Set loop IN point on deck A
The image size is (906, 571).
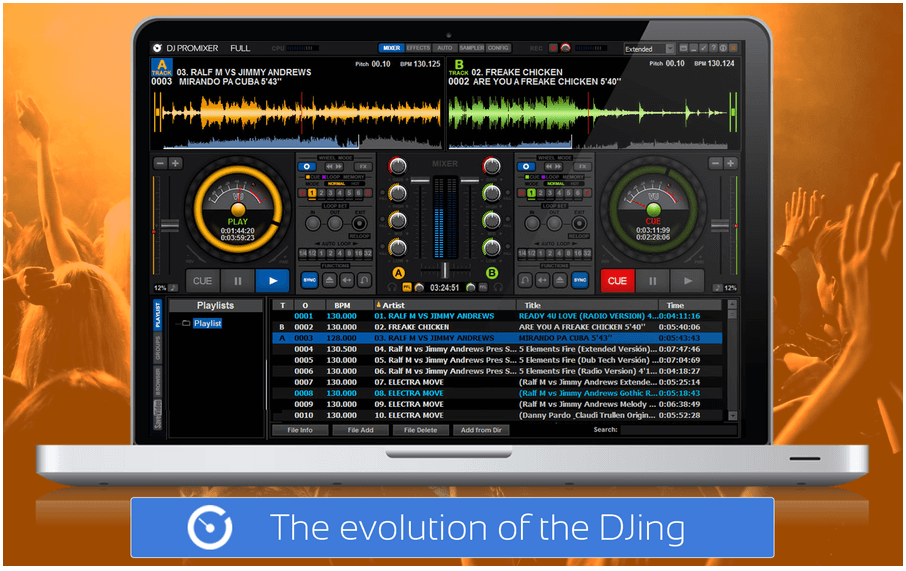point(313,223)
